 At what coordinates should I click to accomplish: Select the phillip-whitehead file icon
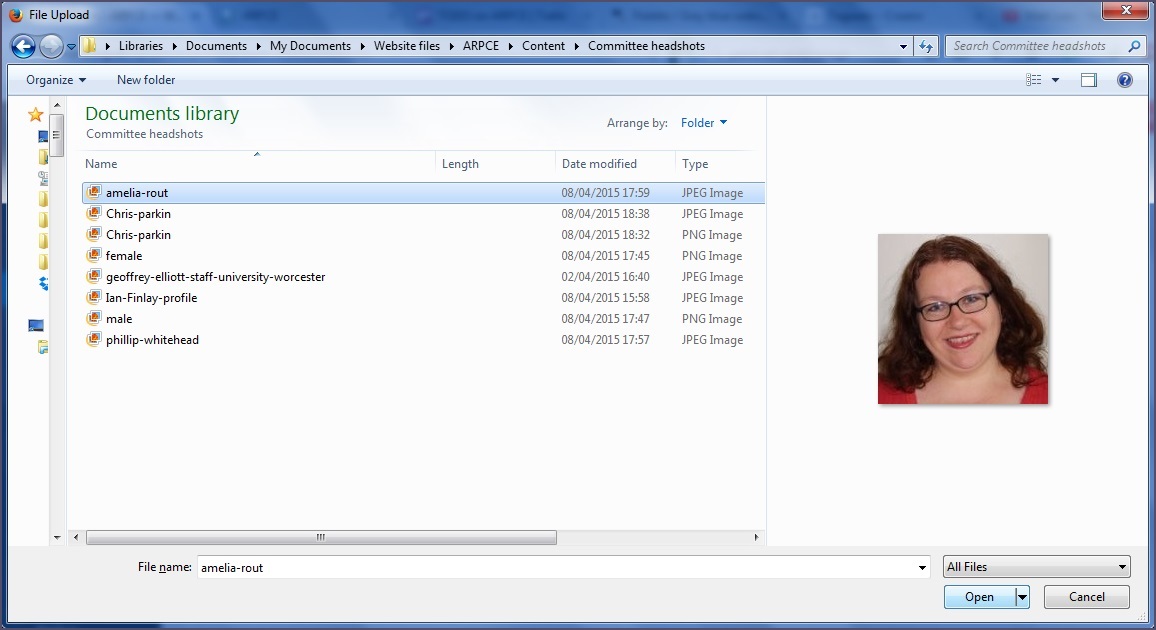[94, 340]
